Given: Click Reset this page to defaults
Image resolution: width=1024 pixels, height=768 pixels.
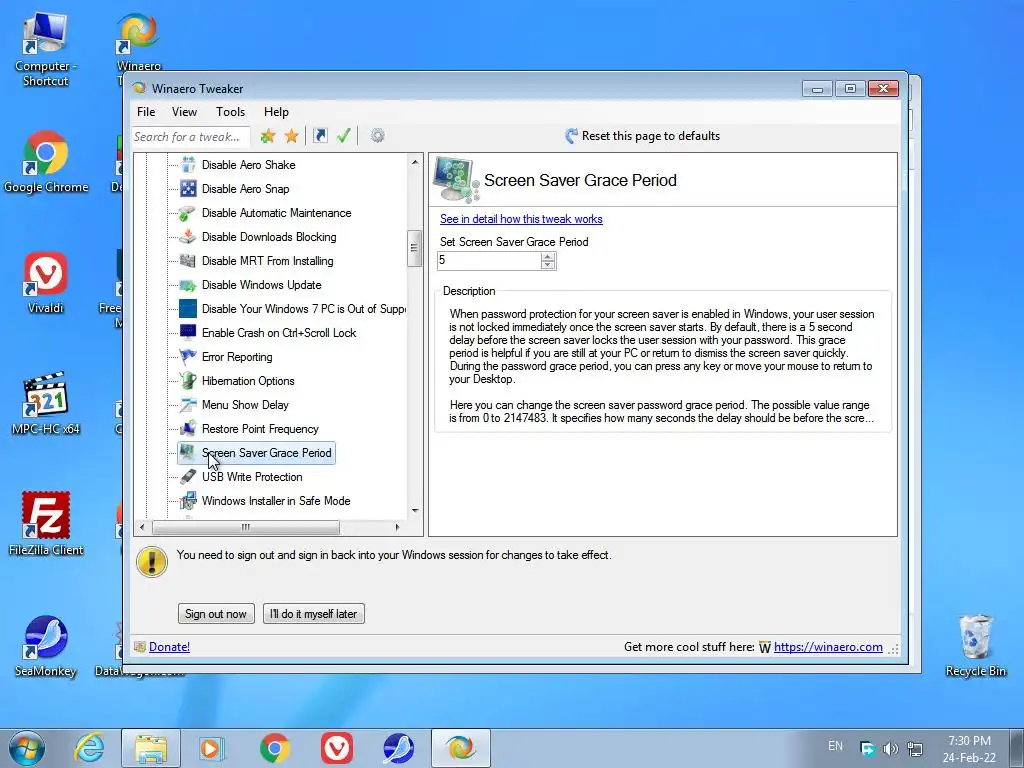Looking at the screenshot, I should [643, 136].
